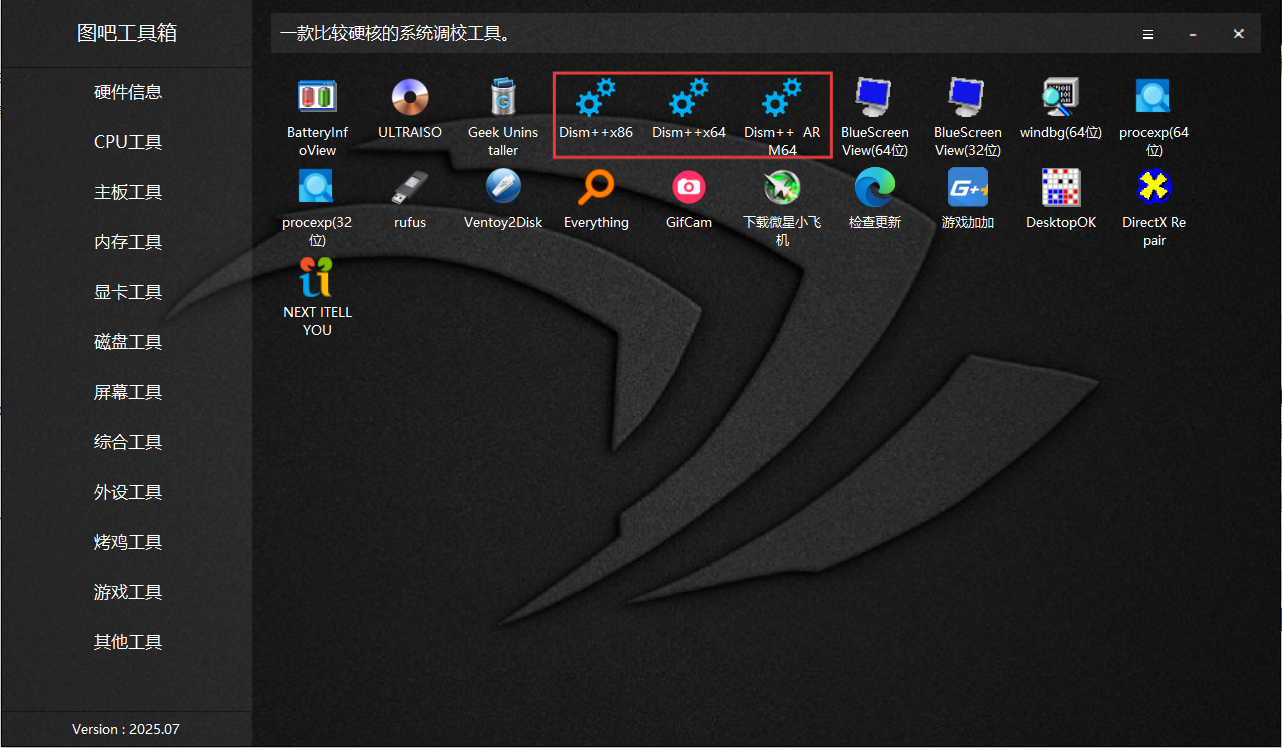Viewport: 1282px width, 748px height.
Task: Click the 图吧工具箱 title text
Action: 127,33
